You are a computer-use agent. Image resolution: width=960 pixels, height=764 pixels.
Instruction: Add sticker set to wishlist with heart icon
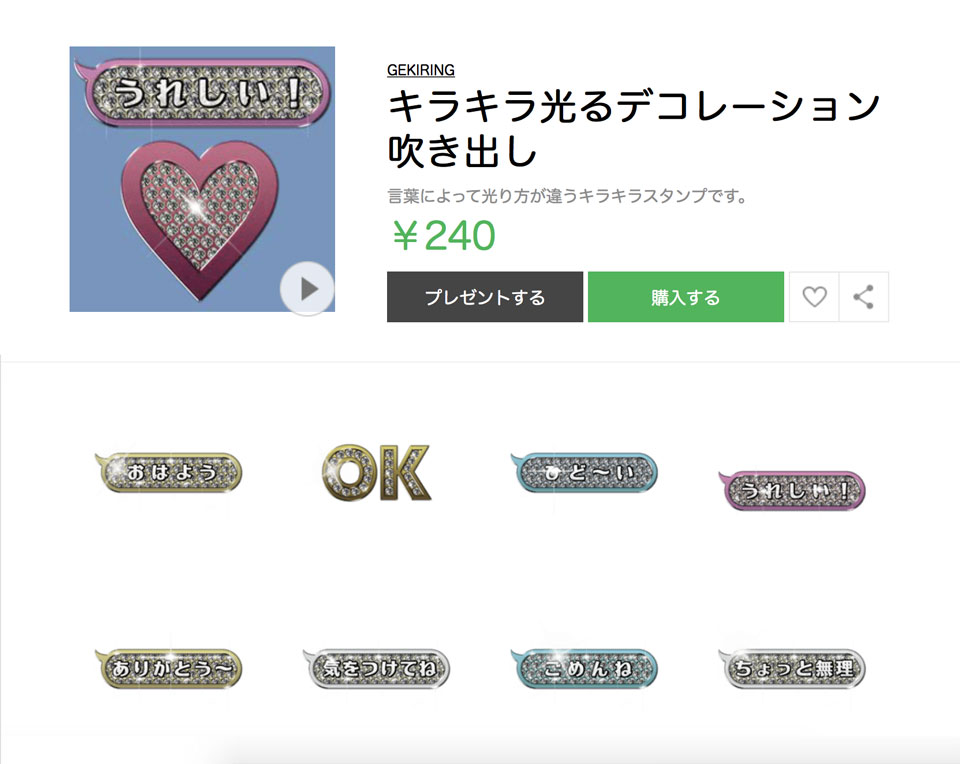pyautogui.click(x=814, y=297)
